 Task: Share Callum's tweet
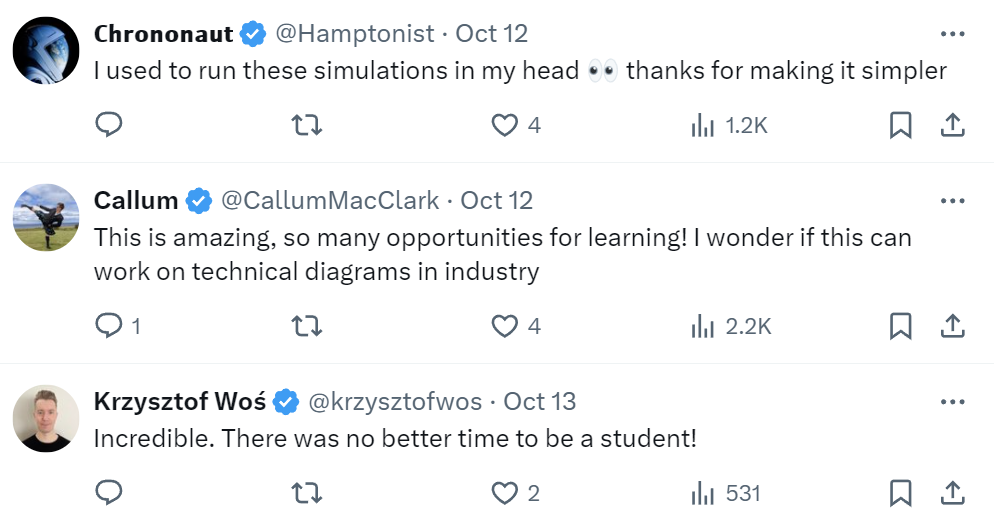click(x=953, y=326)
